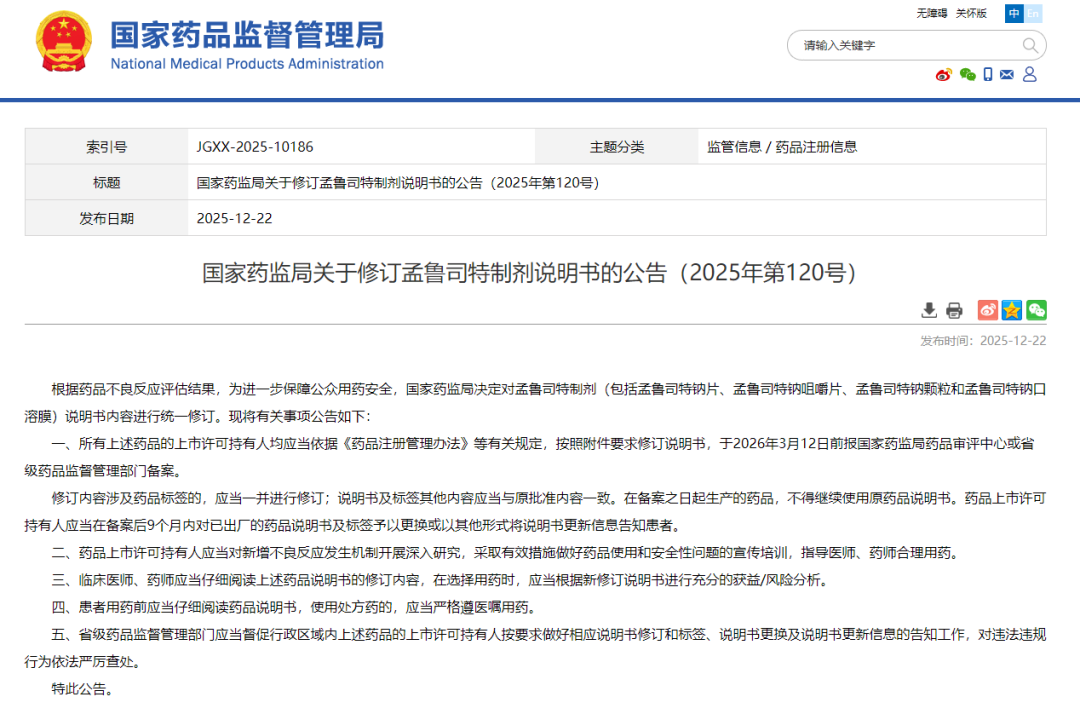The width and height of the screenshot is (1080, 714).
Task: Switch to 关怀版 care version
Action: (x=971, y=13)
